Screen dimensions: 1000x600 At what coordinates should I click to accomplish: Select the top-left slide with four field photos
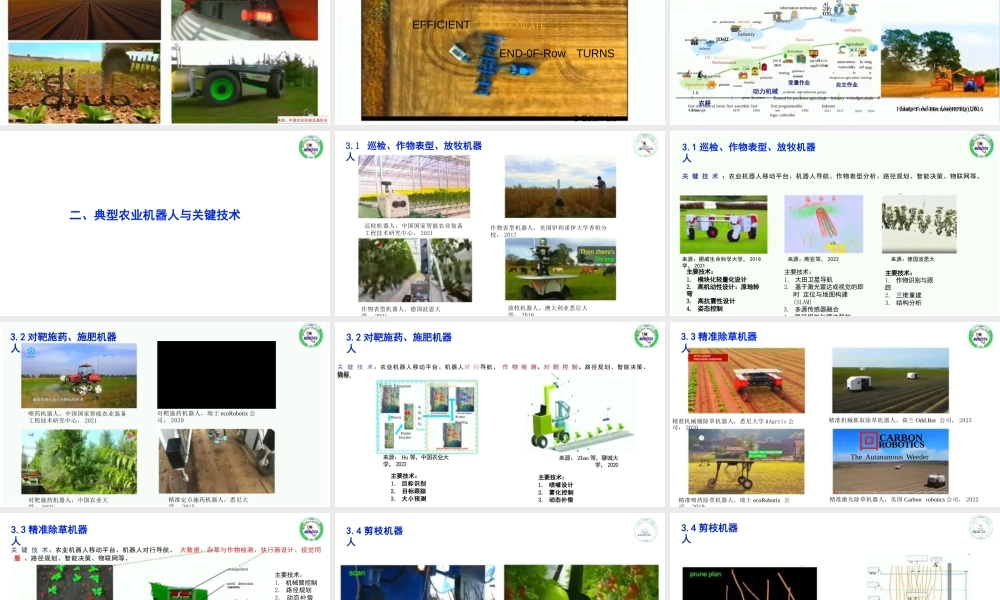point(165,61)
